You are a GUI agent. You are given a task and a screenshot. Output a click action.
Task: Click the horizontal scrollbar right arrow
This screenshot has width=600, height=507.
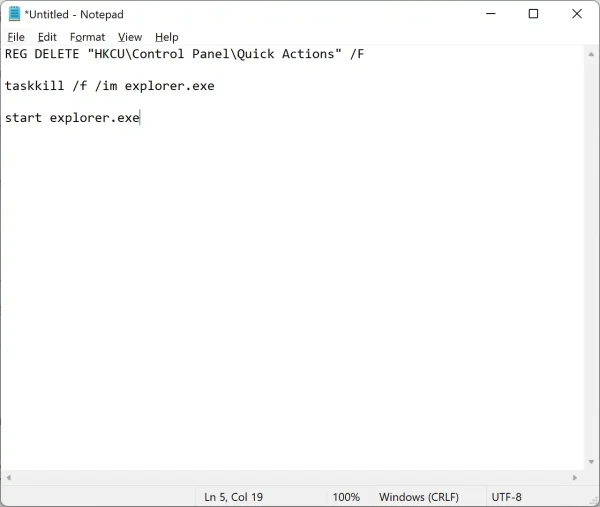coord(575,477)
